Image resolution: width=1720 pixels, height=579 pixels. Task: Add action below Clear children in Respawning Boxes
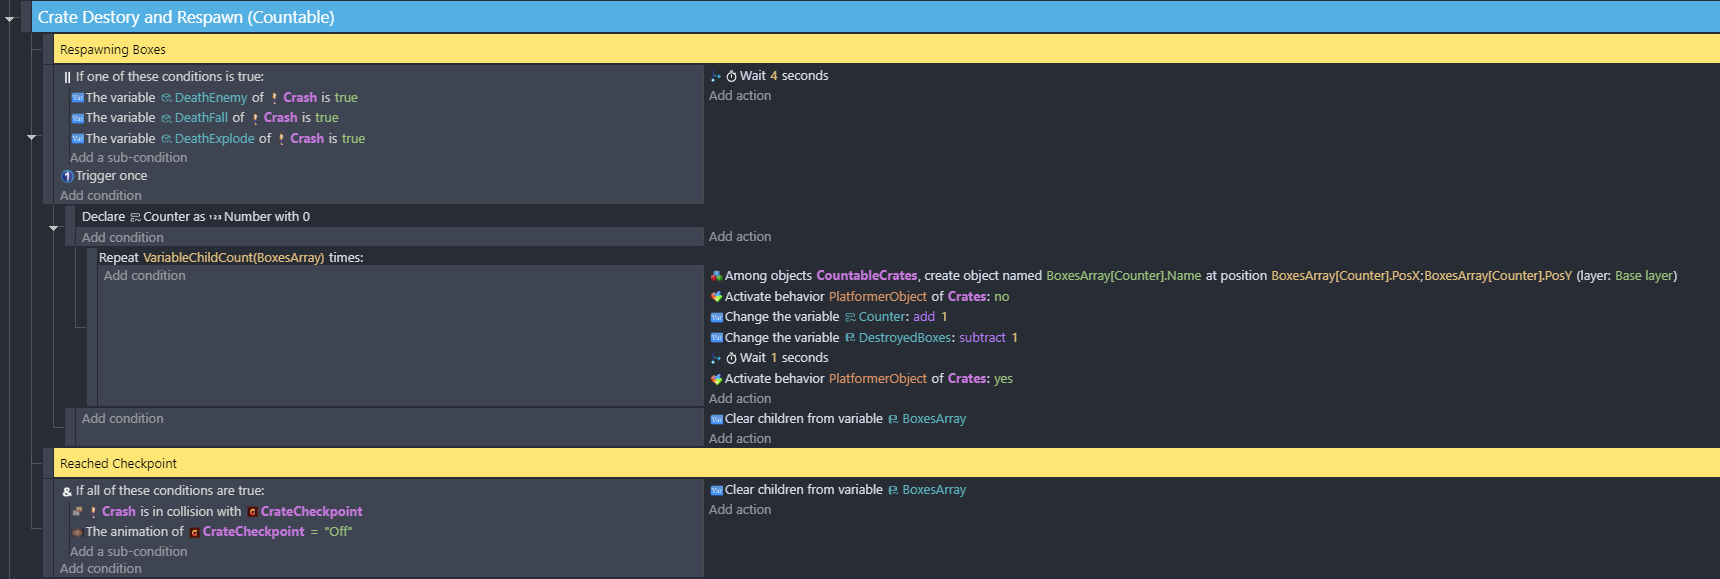point(740,439)
